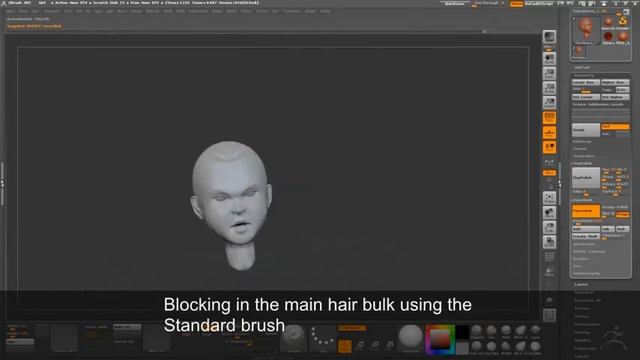Expand the Layers section
The image size is (640, 360).
click(x=581, y=284)
